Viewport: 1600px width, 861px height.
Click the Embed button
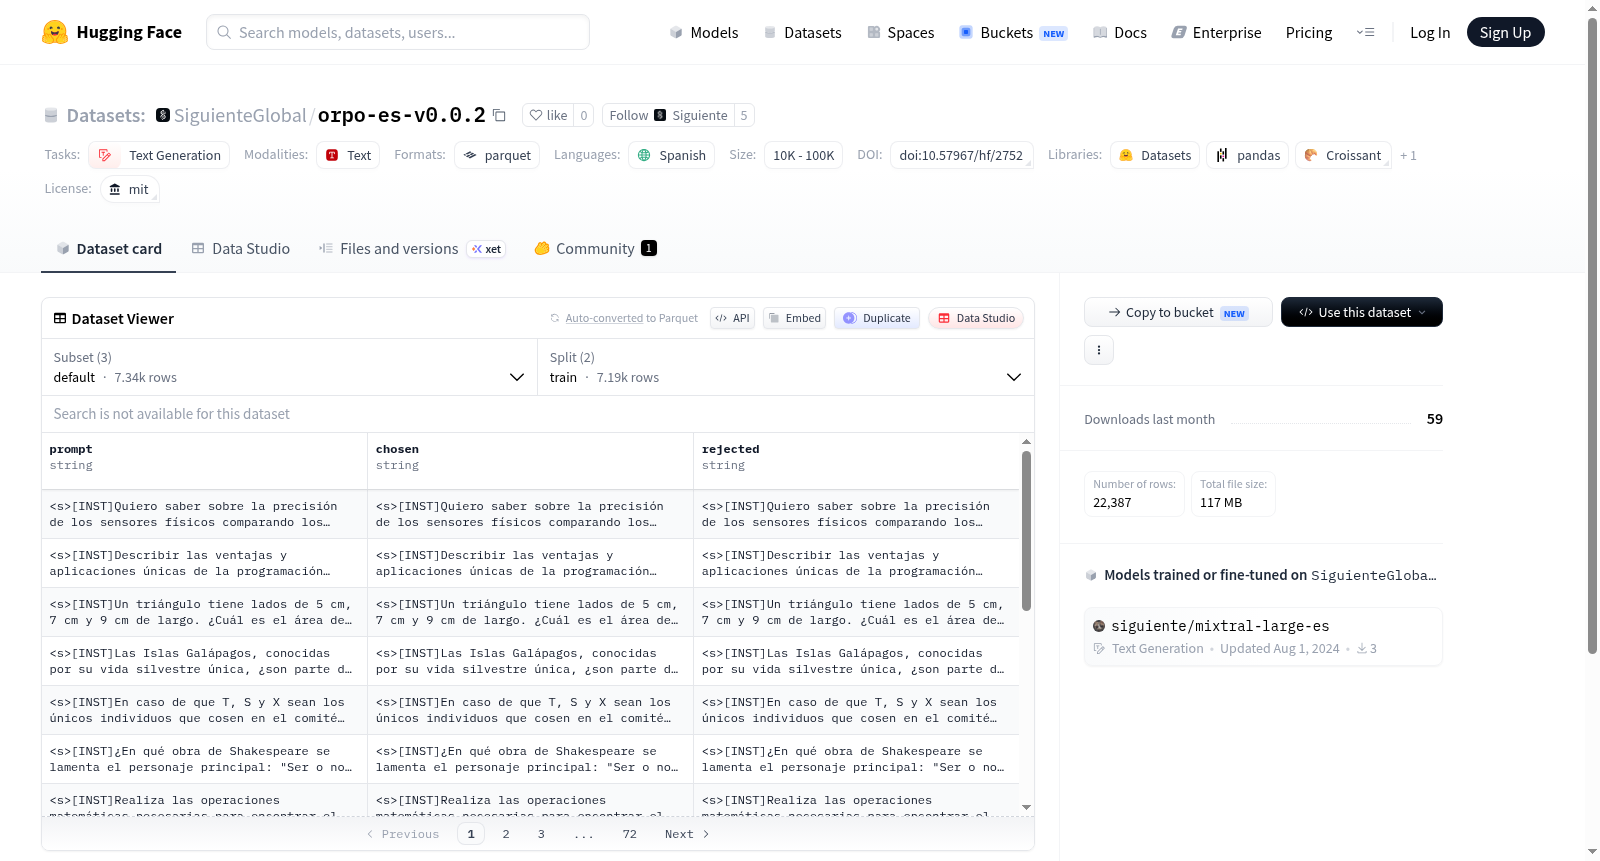pyautogui.click(x=794, y=318)
